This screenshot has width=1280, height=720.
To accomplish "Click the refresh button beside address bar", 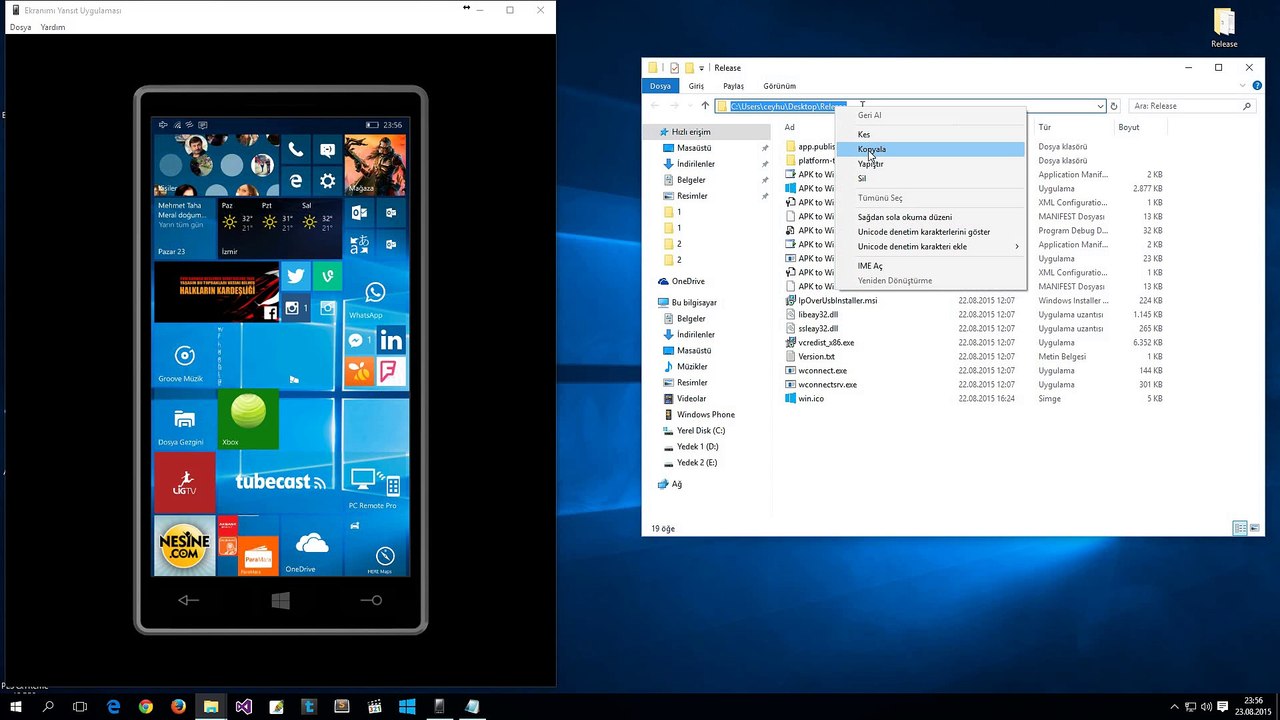I will tap(1114, 106).
